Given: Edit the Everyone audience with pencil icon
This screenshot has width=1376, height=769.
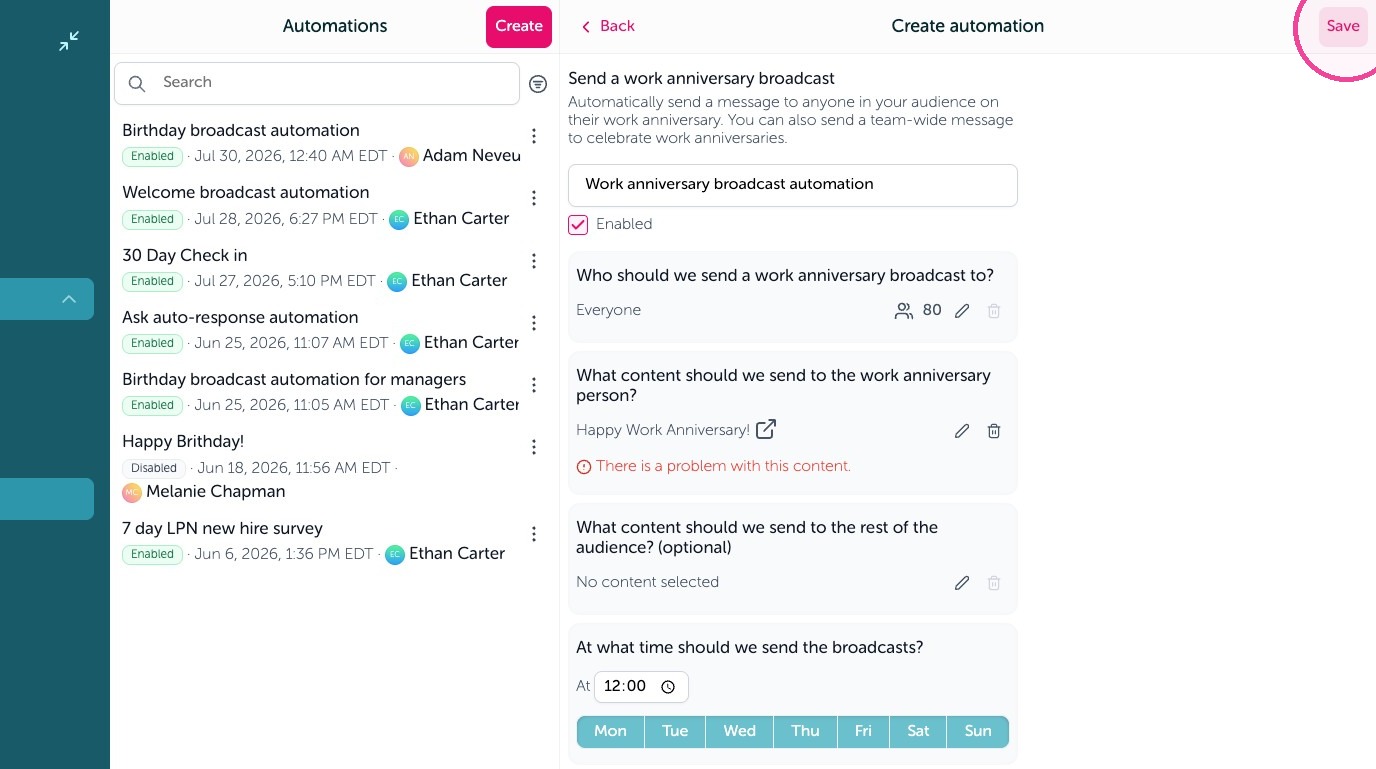Looking at the screenshot, I should tap(962, 311).
